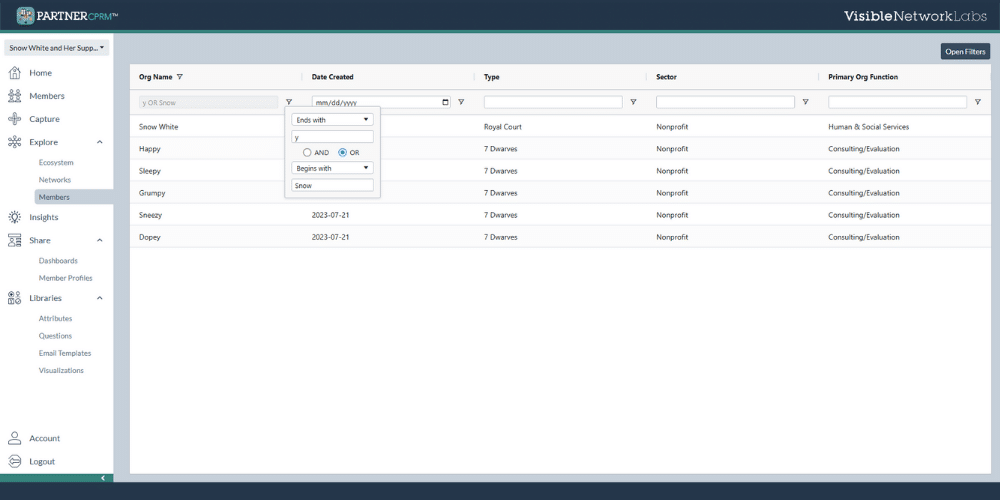Click the Open Filters button
The width and height of the screenshot is (1000, 500).
965,51
